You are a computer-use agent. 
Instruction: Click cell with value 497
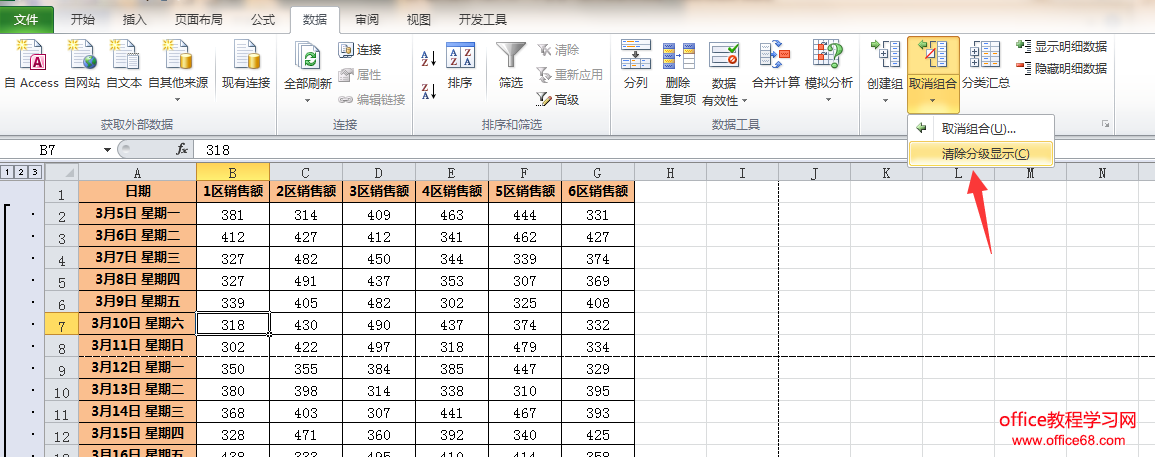point(379,346)
